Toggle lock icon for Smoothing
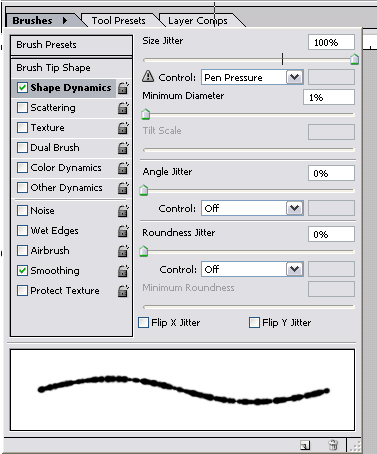This screenshot has width=377, height=454. (123, 271)
